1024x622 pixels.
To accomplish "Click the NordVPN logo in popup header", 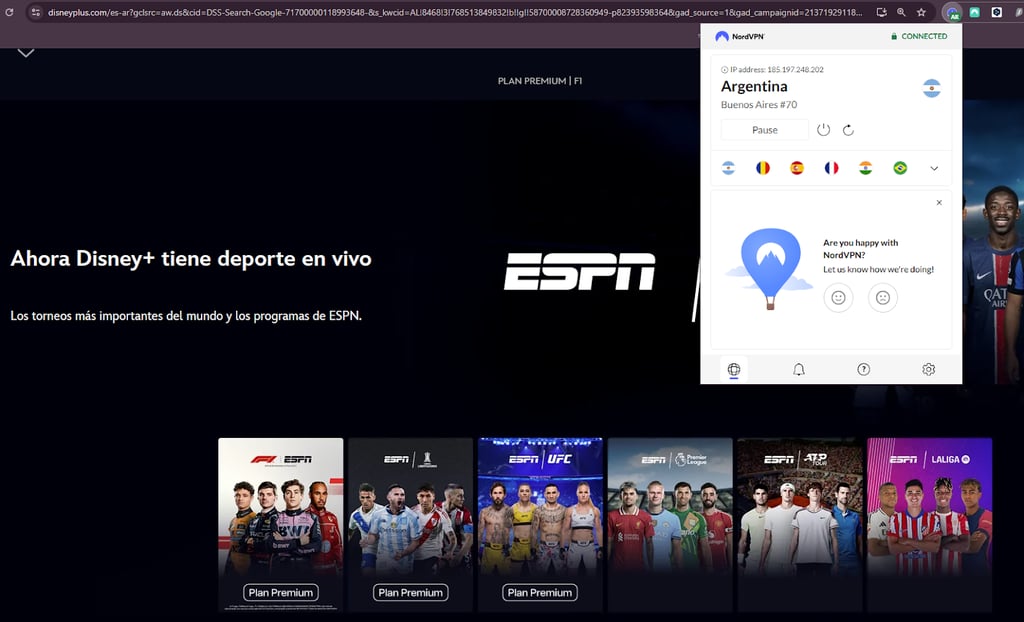I will point(740,37).
